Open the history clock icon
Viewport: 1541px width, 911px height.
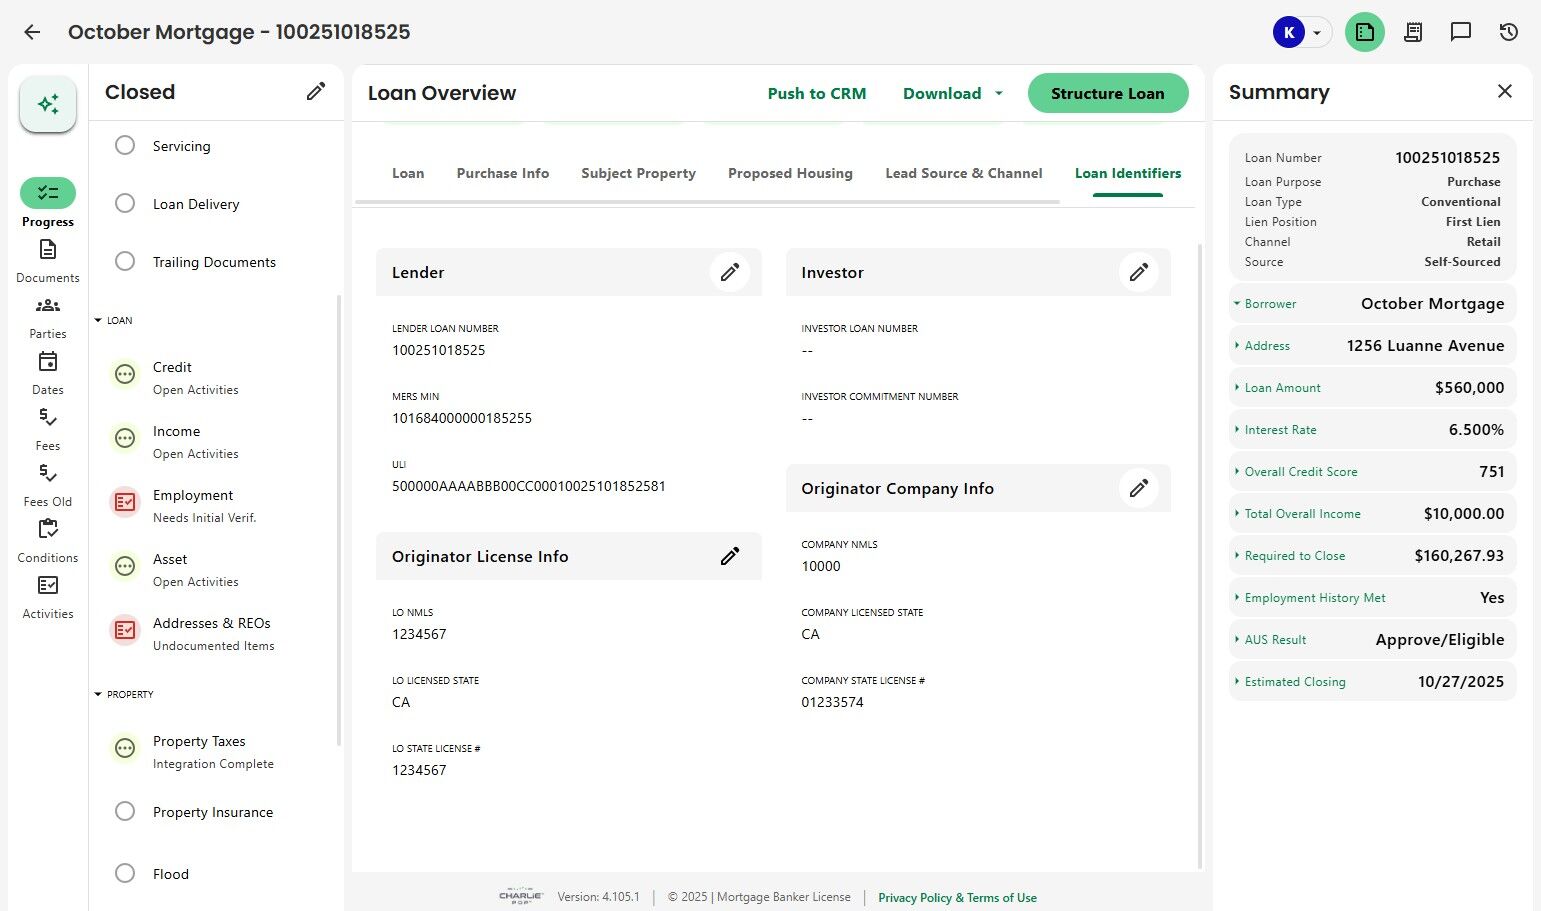click(1509, 32)
